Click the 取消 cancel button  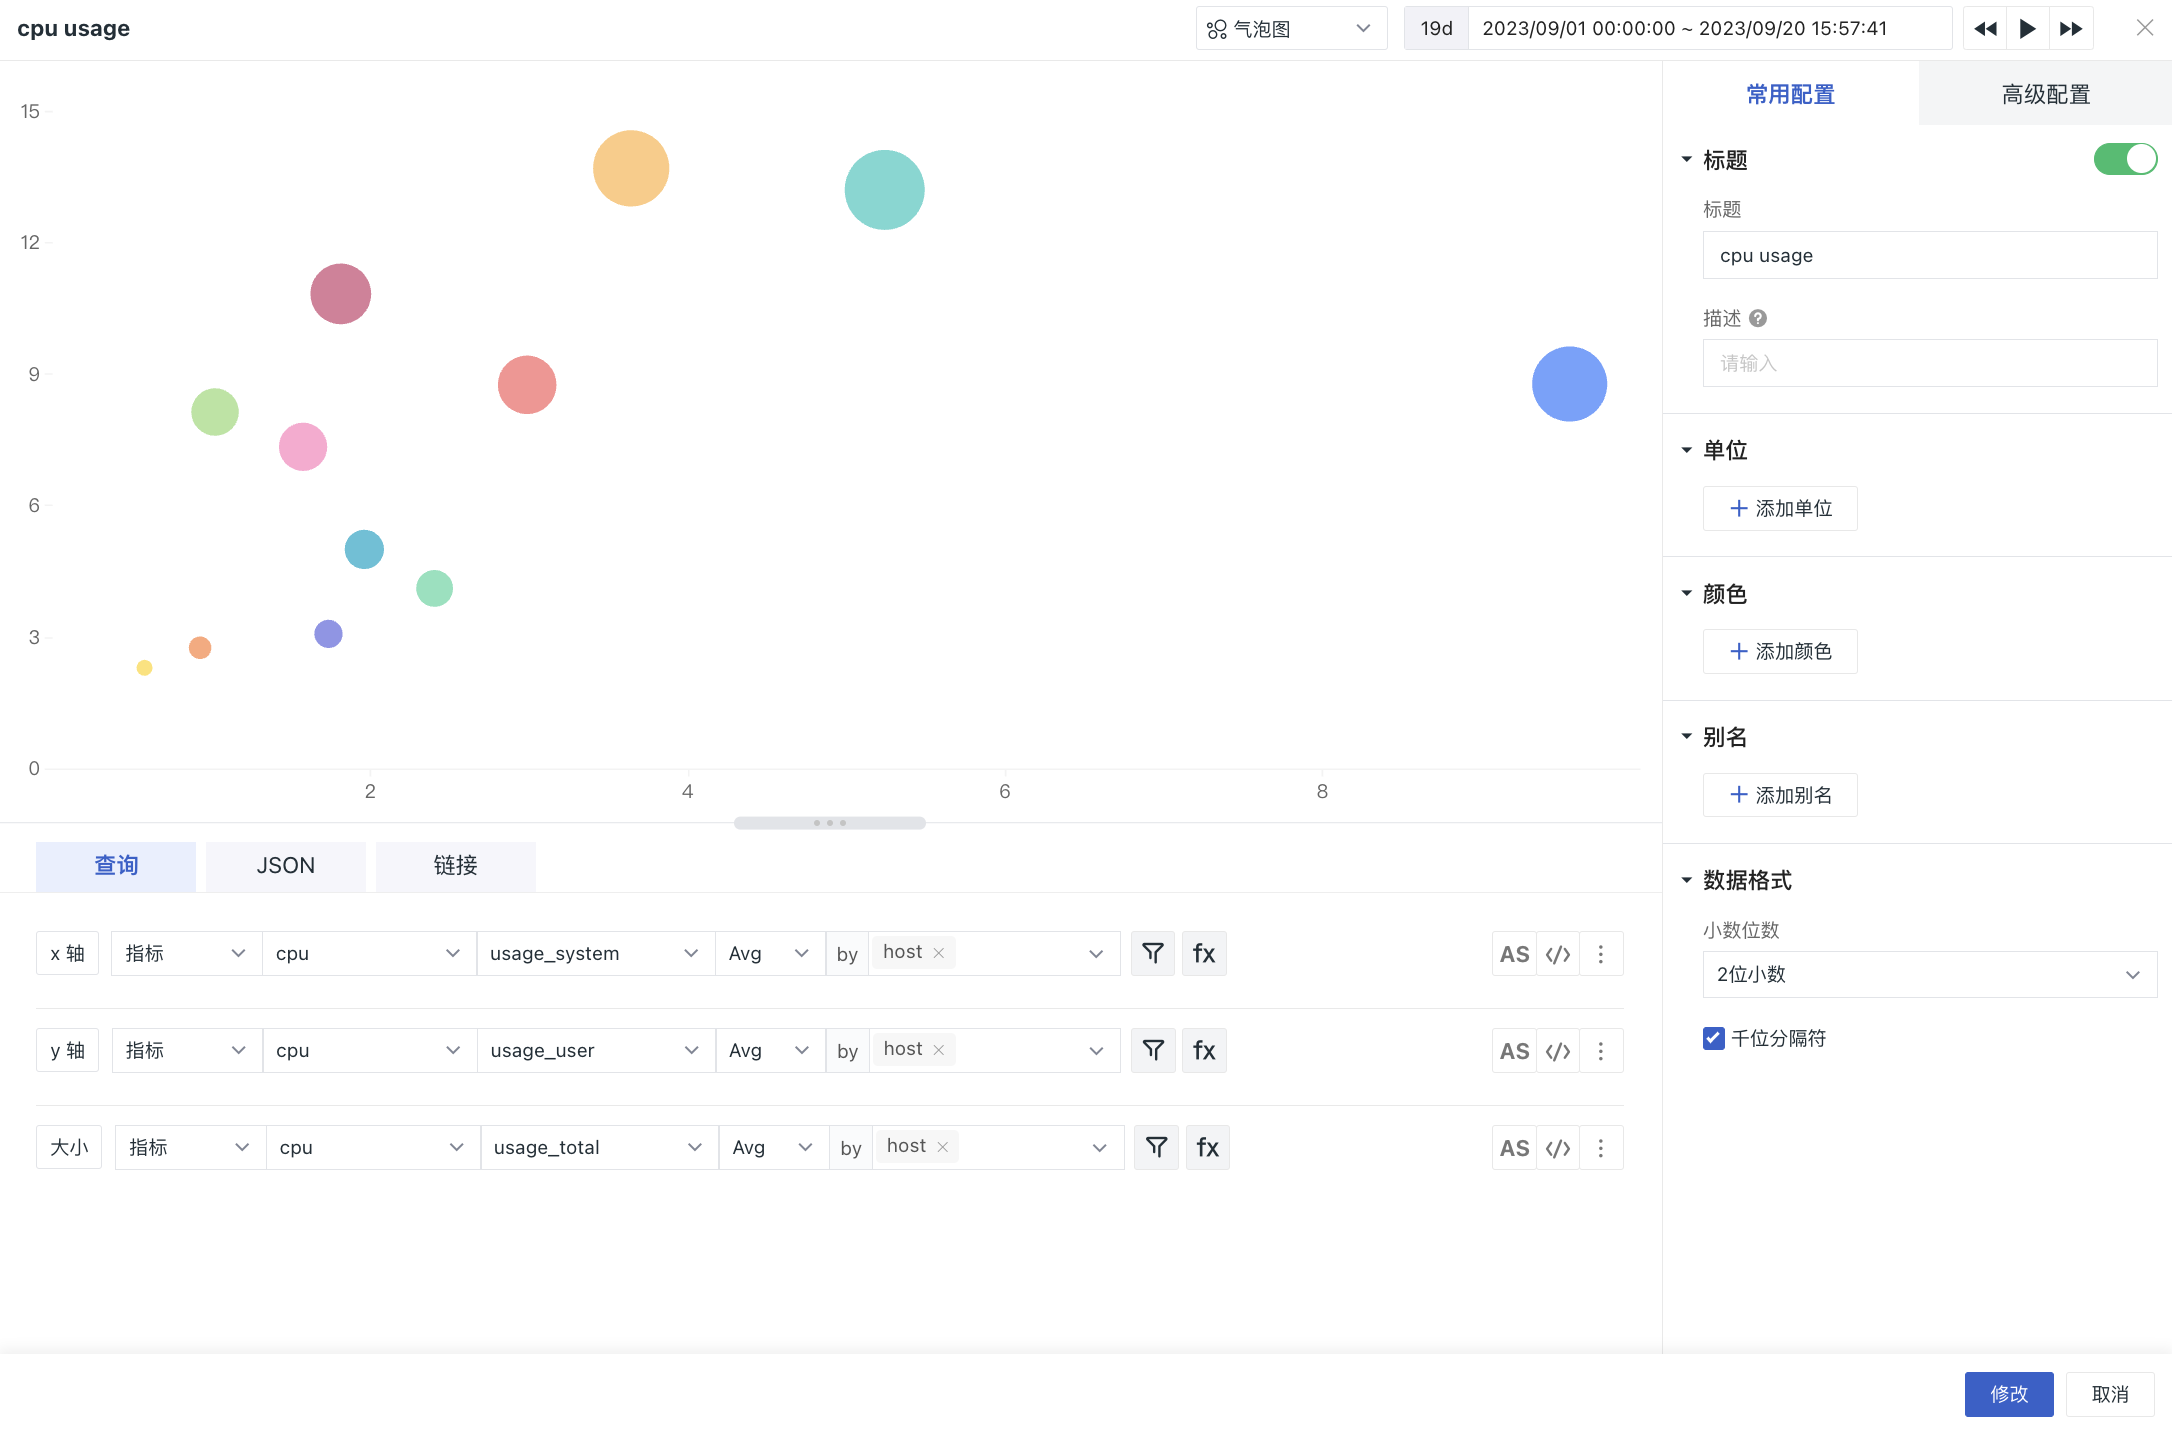(2110, 1394)
